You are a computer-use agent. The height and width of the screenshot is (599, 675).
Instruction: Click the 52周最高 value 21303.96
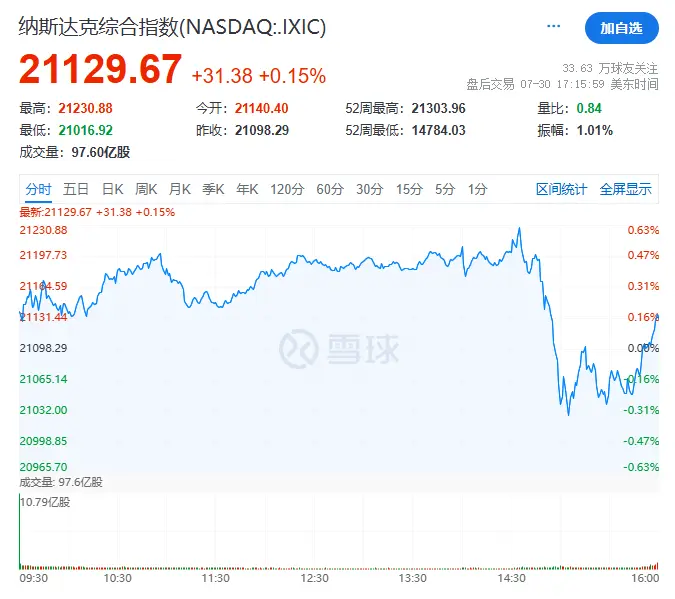(x=439, y=108)
